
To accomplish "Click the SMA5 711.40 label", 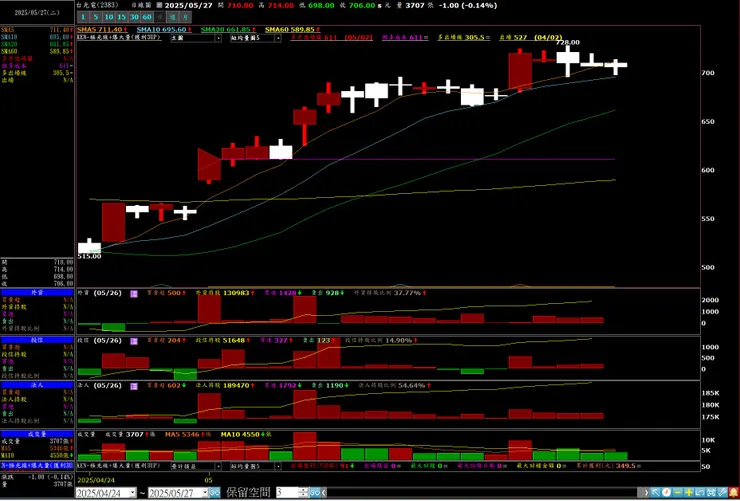I will coord(102,29).
